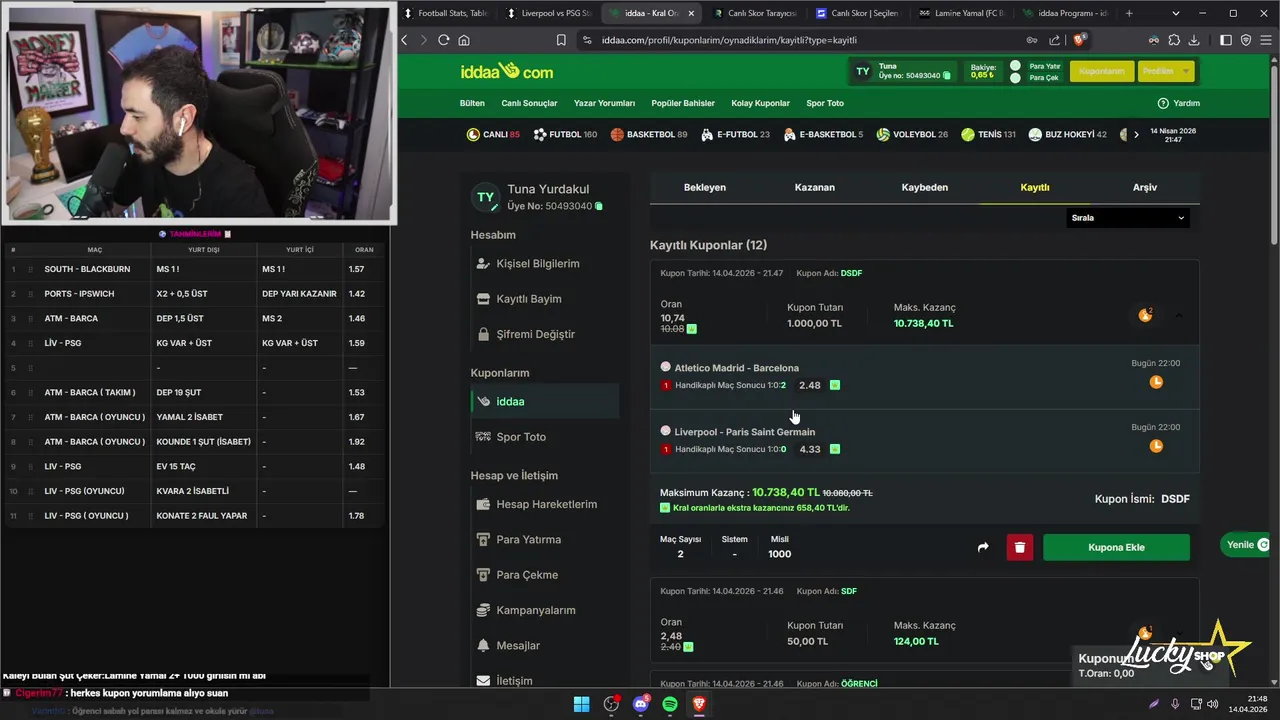
Task: Click Para Yatır in header
Action: tap(1044, 66)
